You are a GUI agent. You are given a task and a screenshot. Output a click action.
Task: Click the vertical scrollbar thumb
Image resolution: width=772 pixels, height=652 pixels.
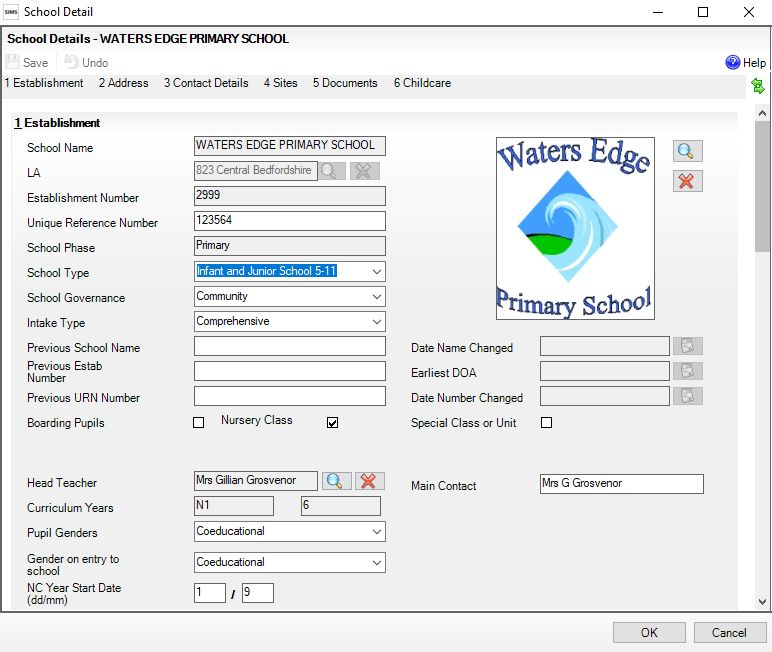coord(762,187)
